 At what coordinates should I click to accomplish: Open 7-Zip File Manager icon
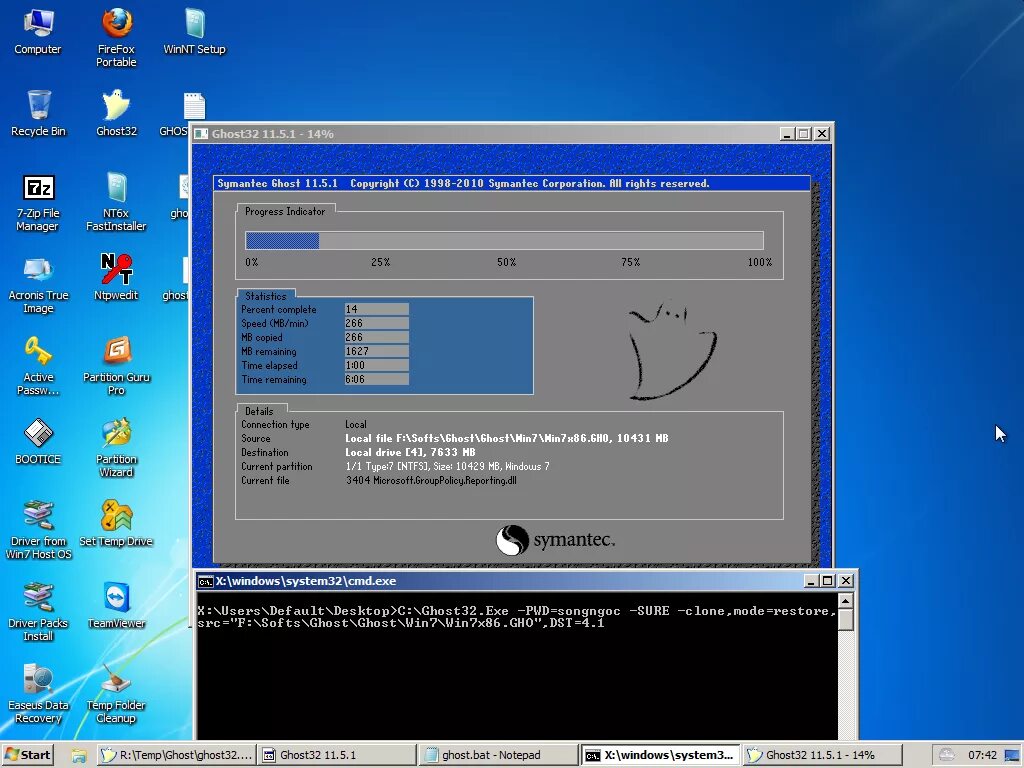click(x=38, y=202)
